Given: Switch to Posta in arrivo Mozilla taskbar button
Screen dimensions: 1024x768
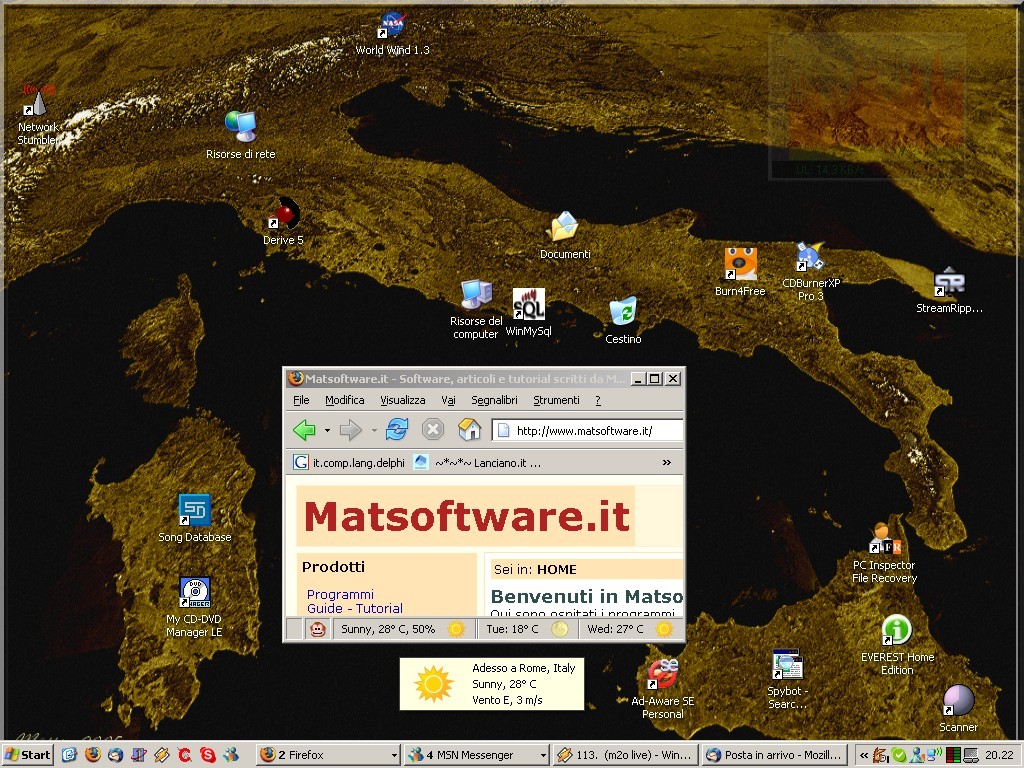Looking at the screenshot, I should (775, 755).
